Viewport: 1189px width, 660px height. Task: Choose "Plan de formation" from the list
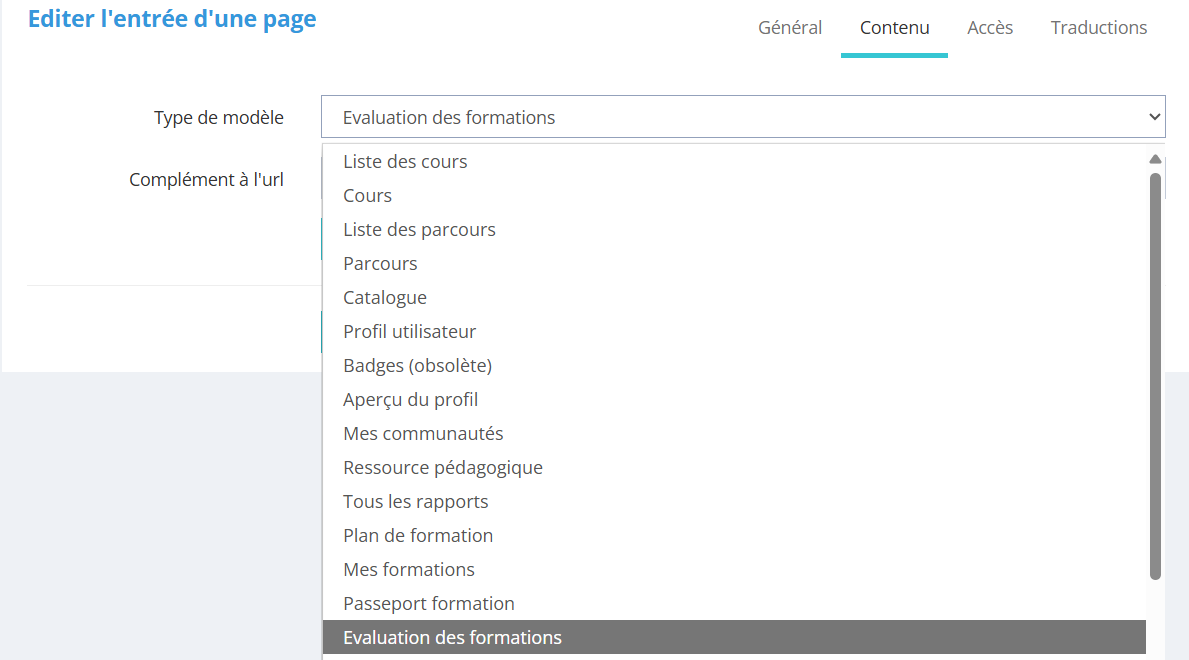pos(418,535)
